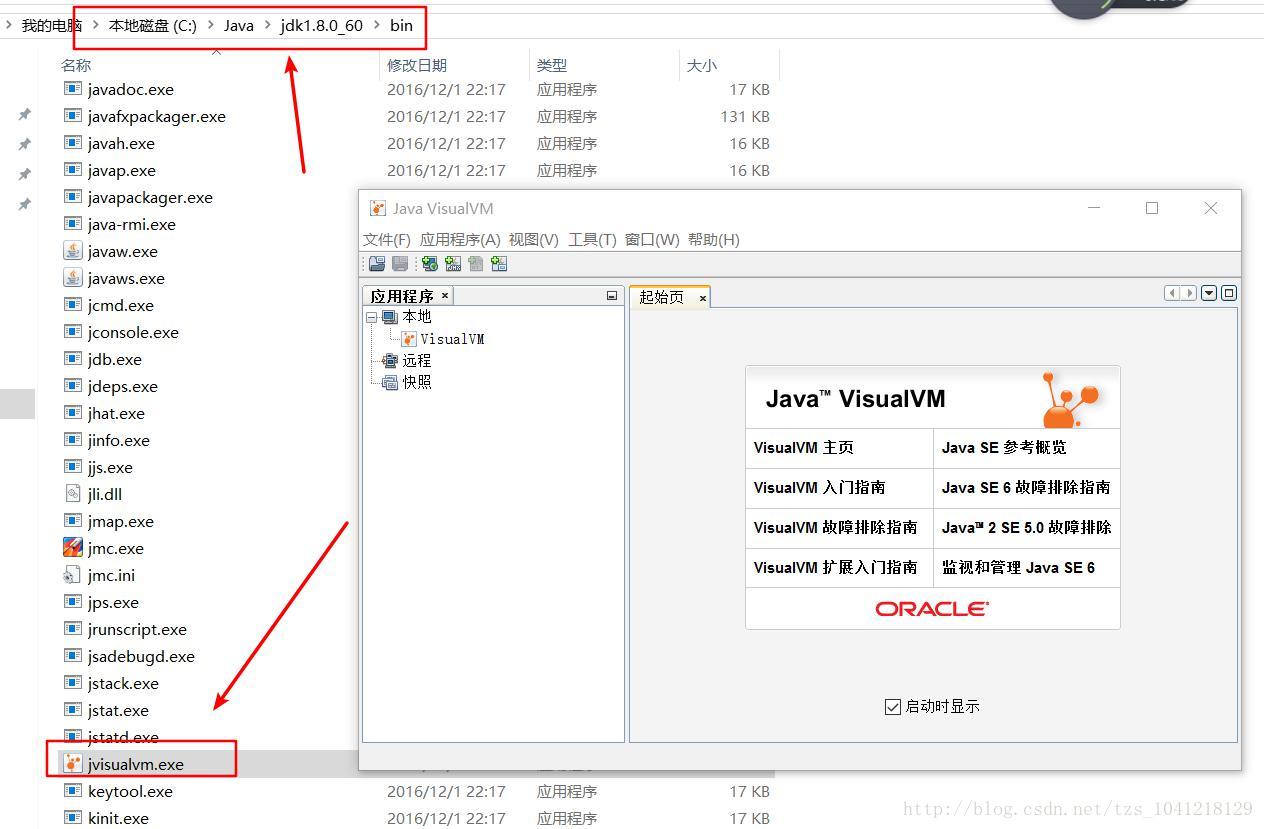Go to the jdk1.8.0_60 breadcrumb folder
This screenshot has width=1264, height=829.
[x=321, y=25]
